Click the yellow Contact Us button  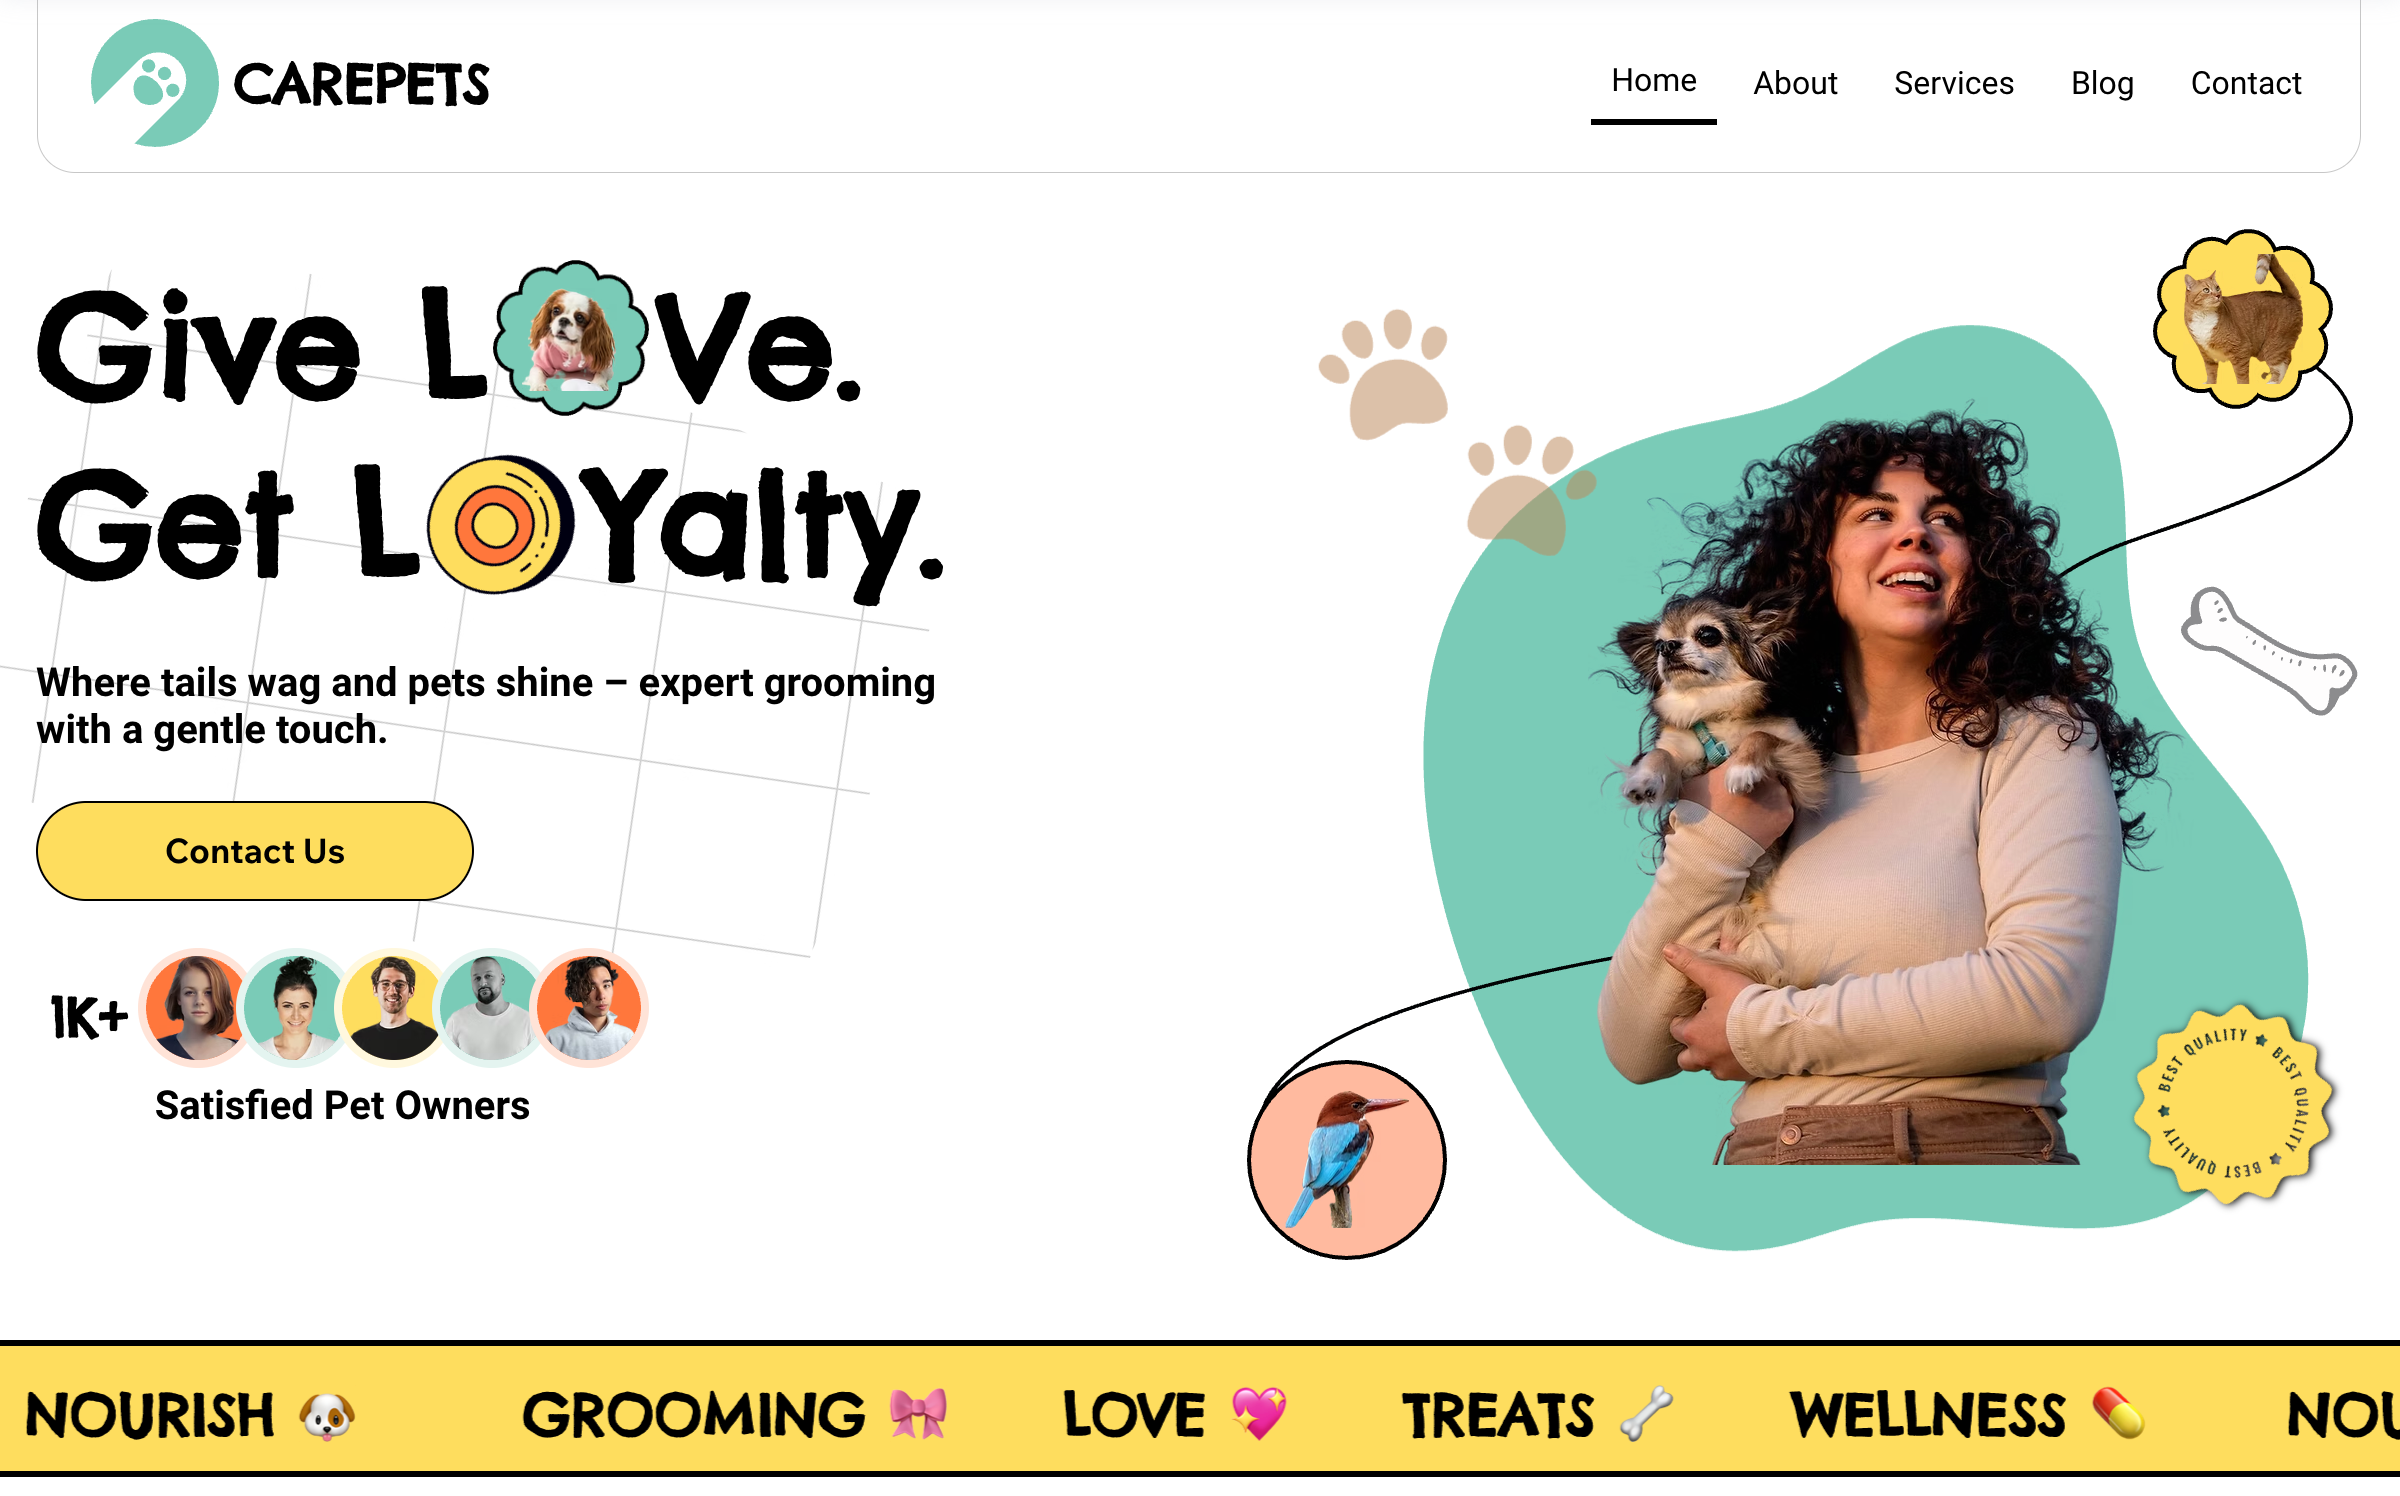pos(255,851)
